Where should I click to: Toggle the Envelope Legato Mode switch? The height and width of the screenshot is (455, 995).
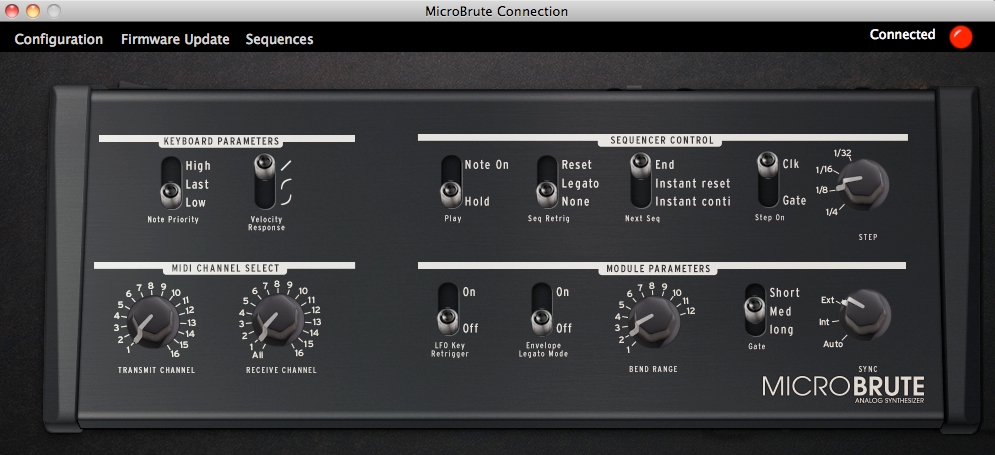pyautogui.click(x=542, y=308)
